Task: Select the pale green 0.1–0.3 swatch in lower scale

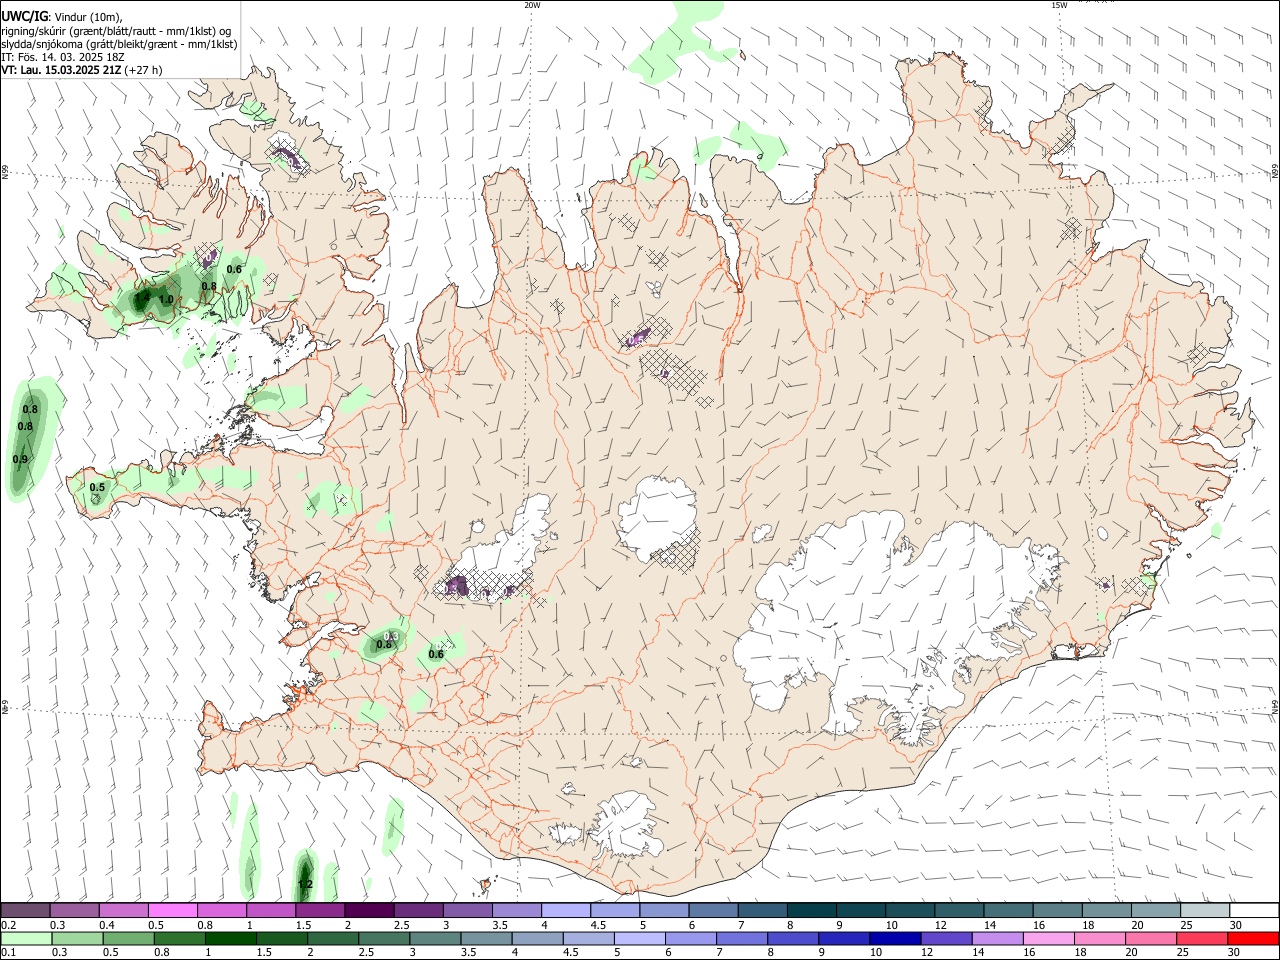Action: point(25,939)
